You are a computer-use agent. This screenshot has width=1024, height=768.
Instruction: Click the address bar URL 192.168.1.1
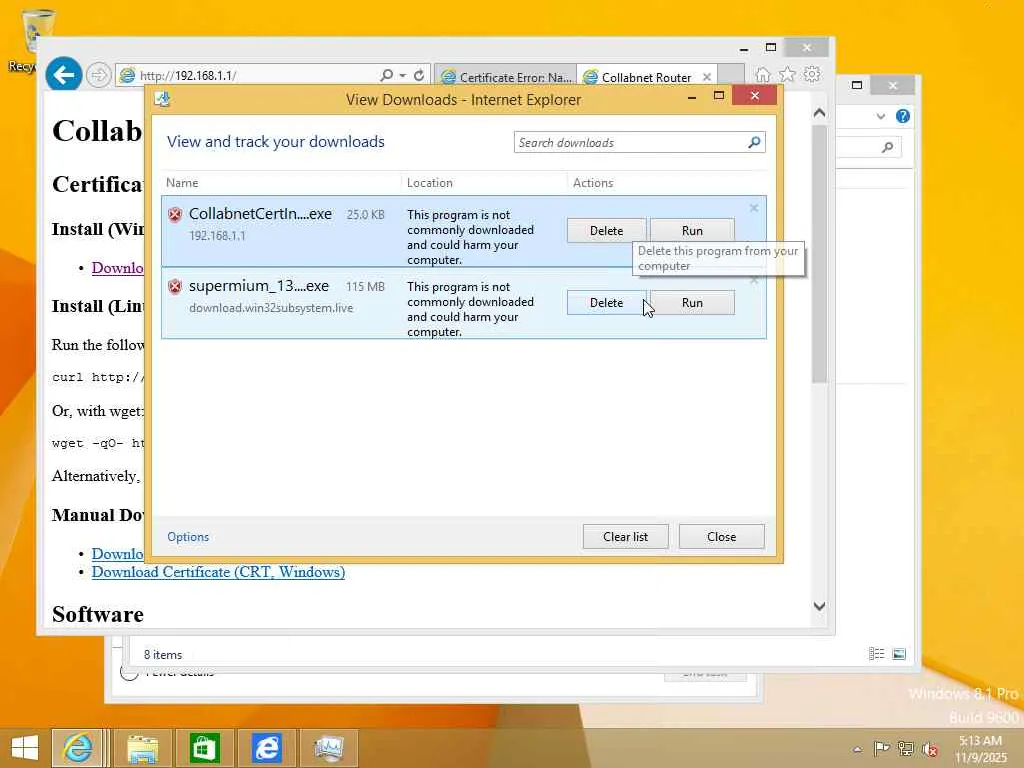188,76
